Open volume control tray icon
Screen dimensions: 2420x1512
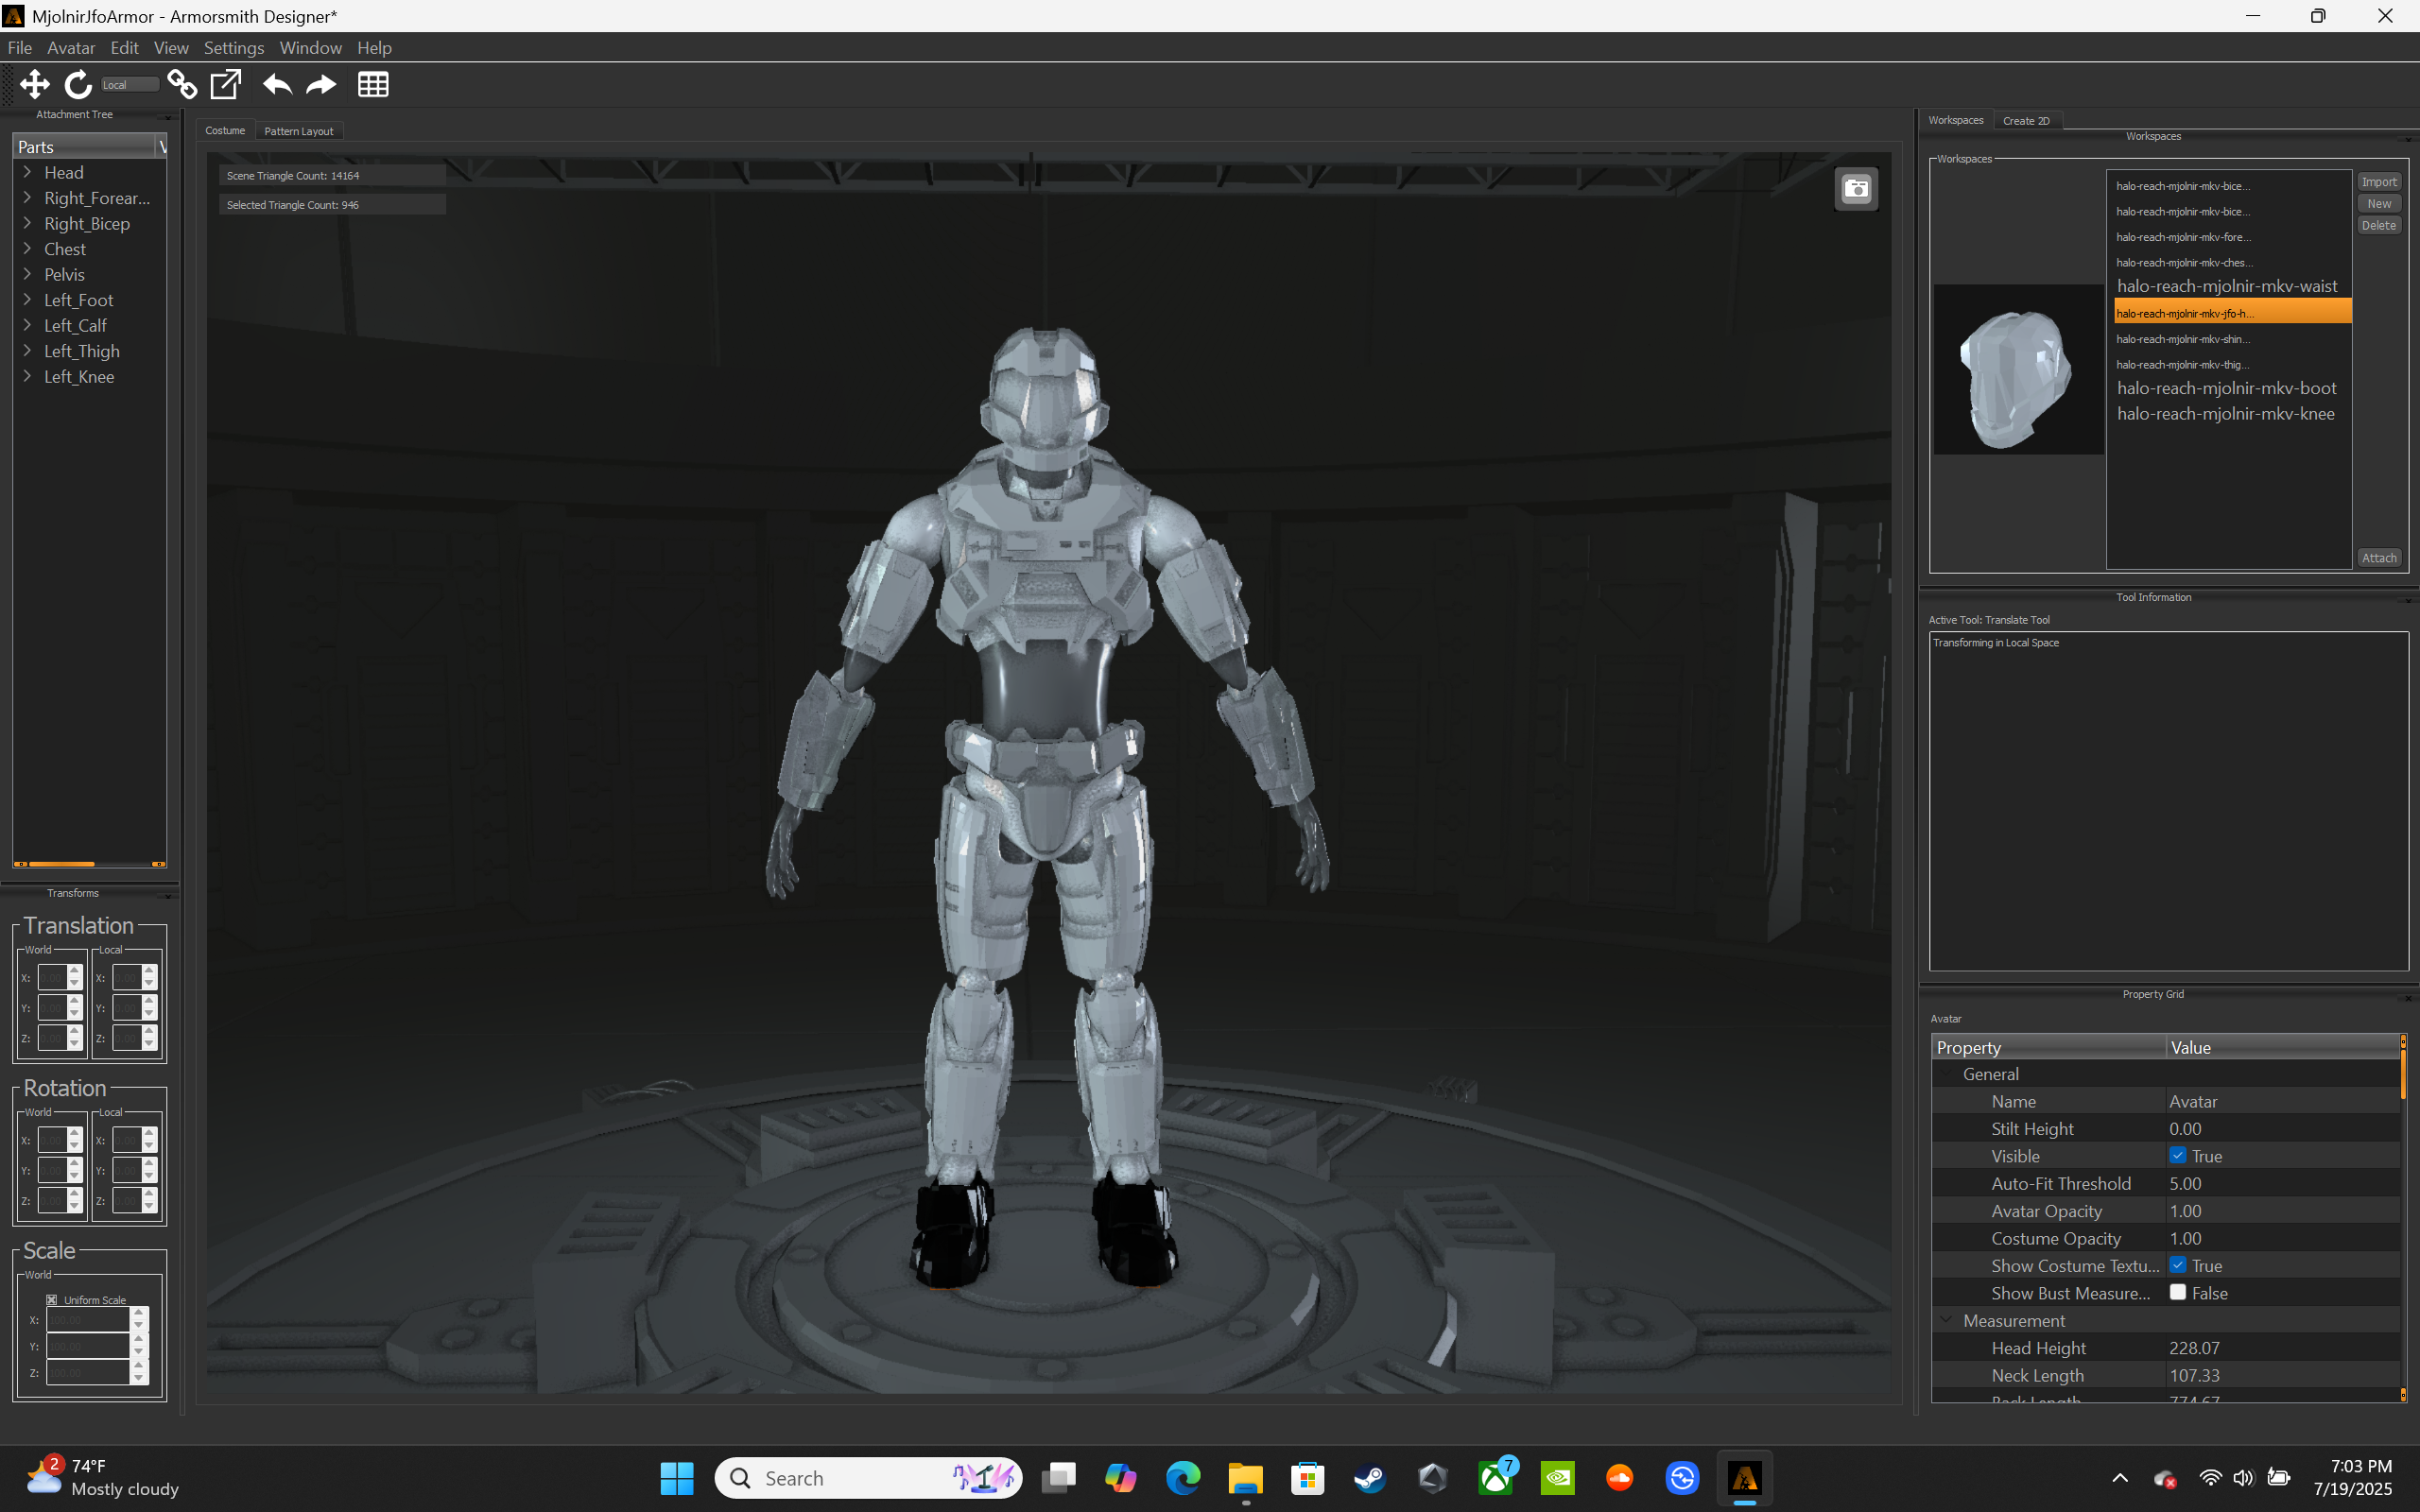click(2244, 1478)
